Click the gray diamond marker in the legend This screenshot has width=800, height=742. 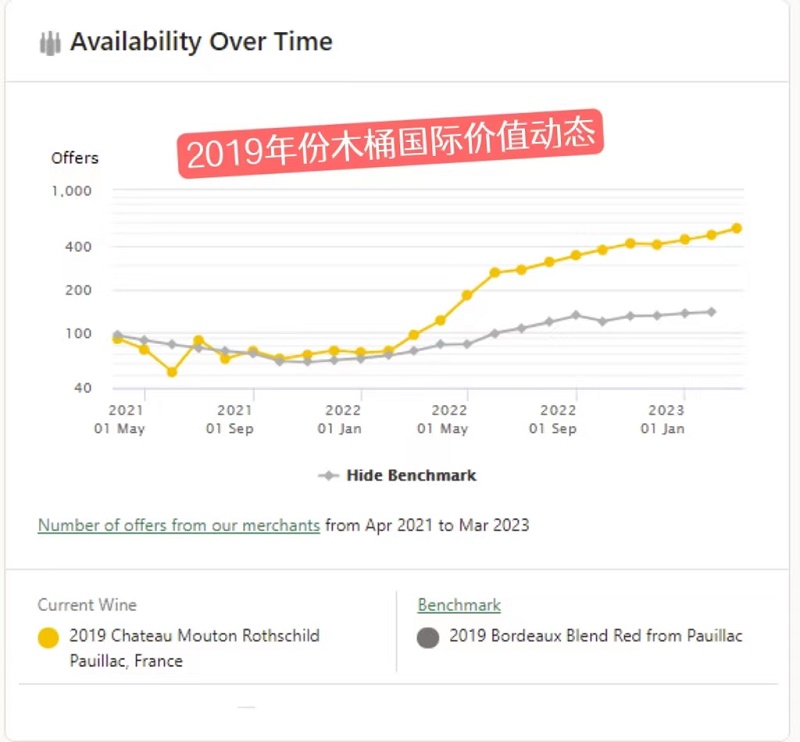[x=329, y=476]
